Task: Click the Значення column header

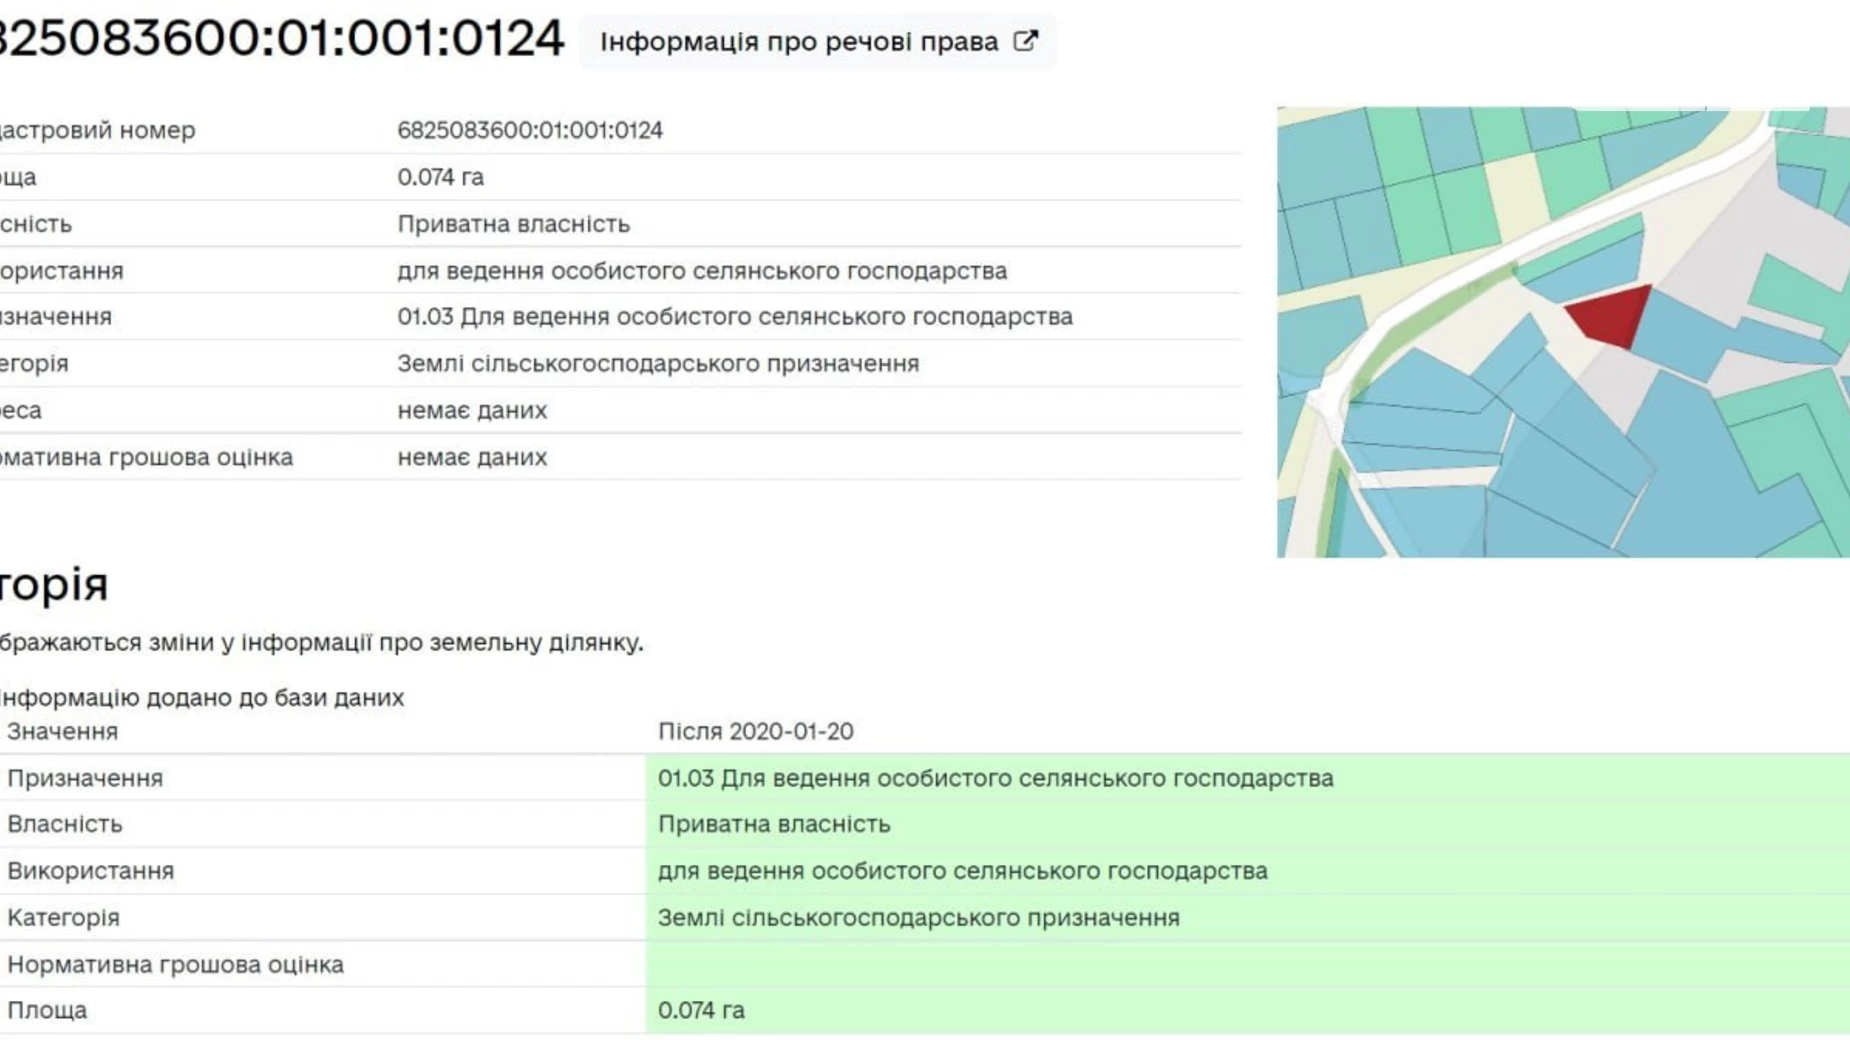Action: coord(62,731)
